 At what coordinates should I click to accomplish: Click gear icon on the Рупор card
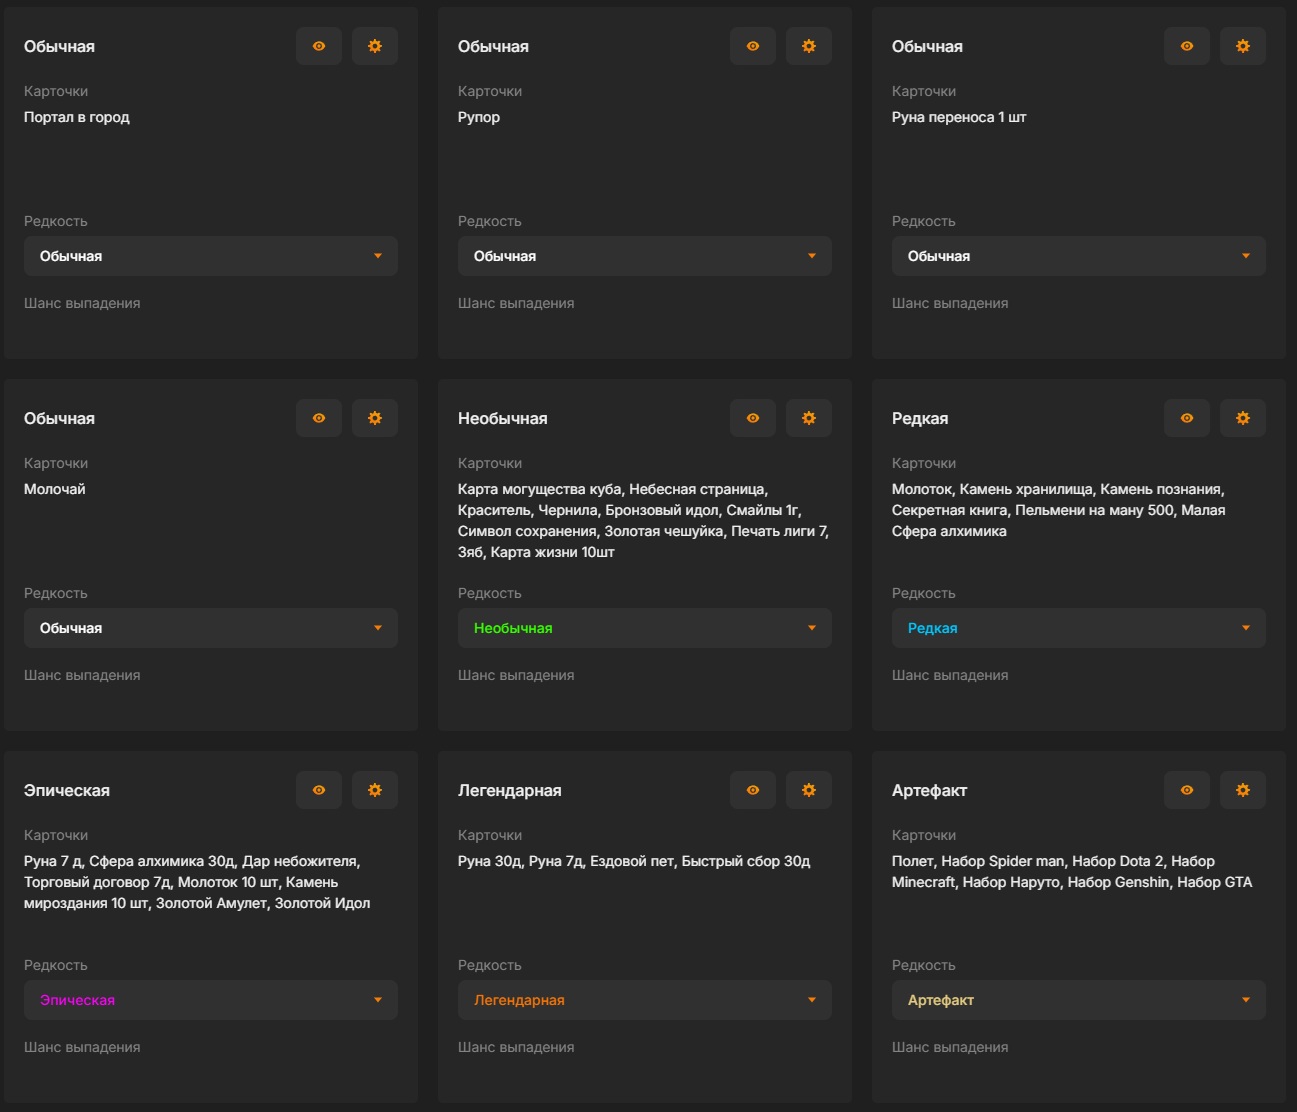tap(809, 46)
